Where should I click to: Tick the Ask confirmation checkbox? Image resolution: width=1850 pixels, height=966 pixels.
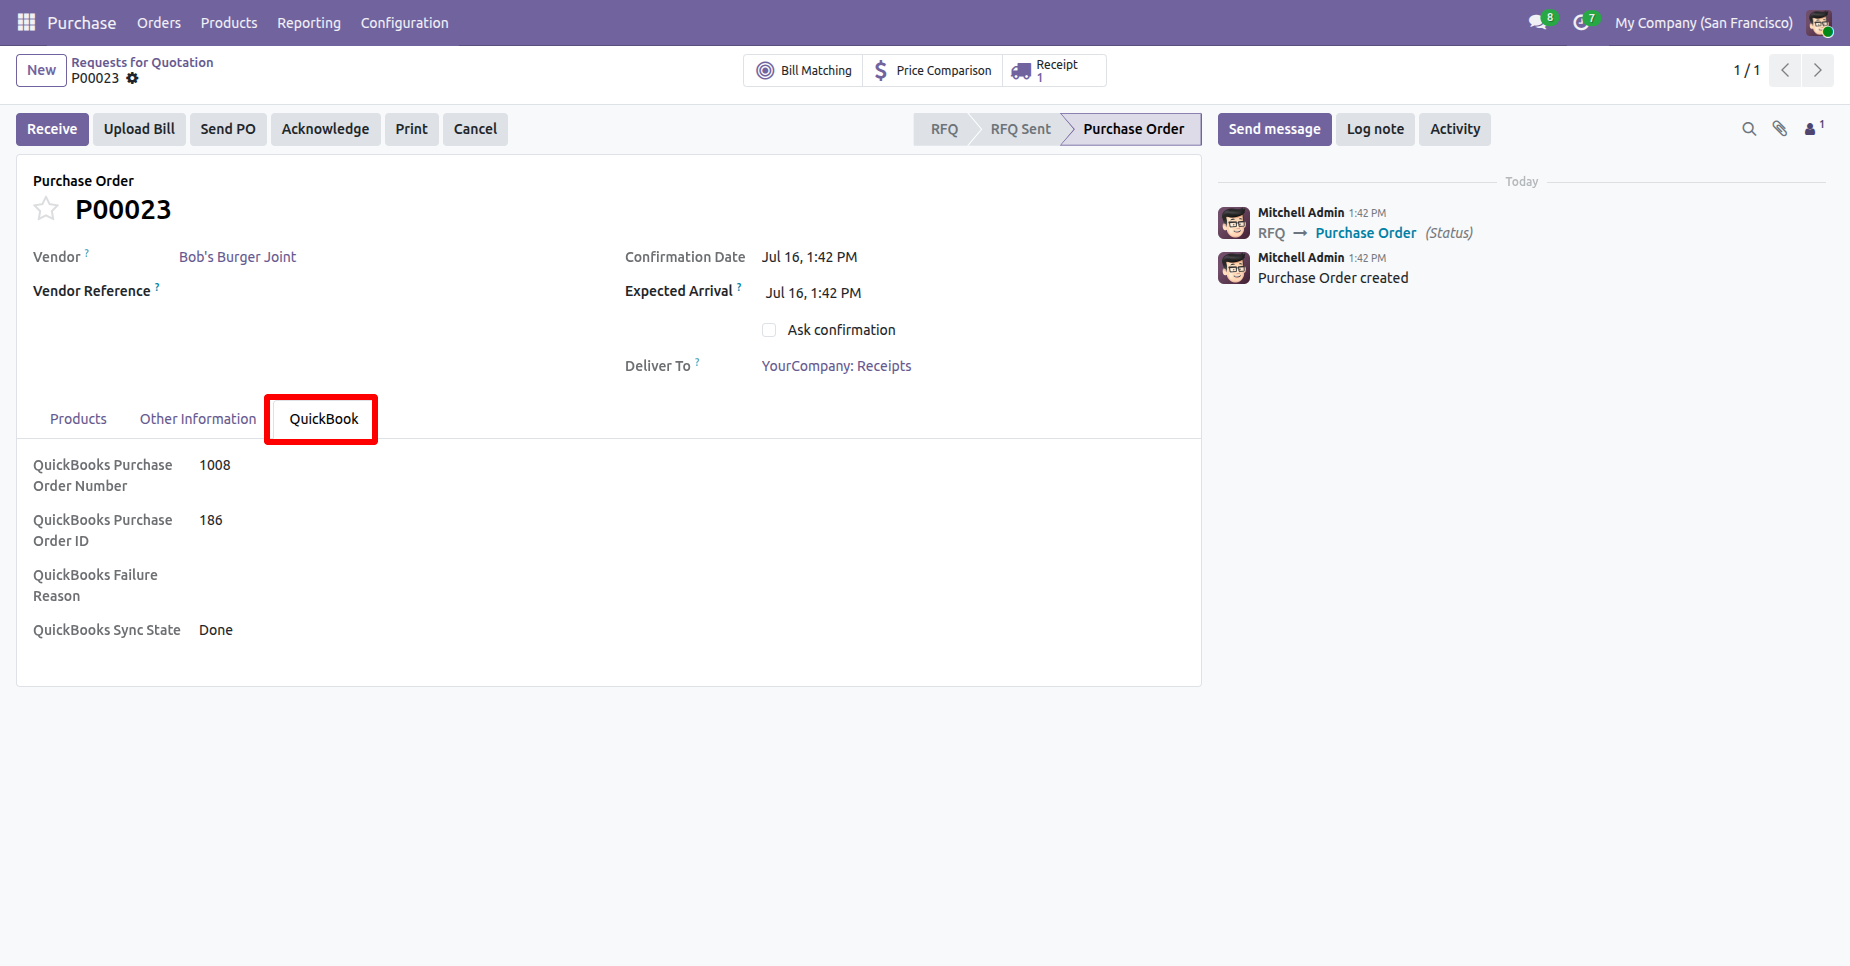tap(769, 330)
